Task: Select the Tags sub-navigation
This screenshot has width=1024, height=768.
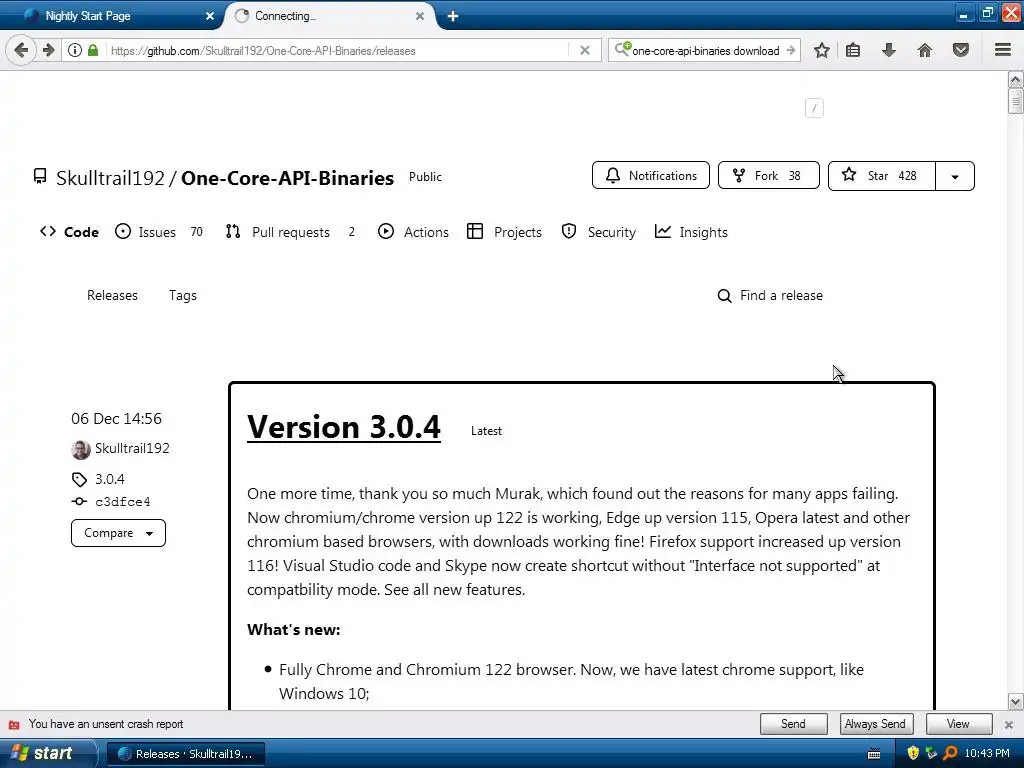Action: (x=183, y=295)
